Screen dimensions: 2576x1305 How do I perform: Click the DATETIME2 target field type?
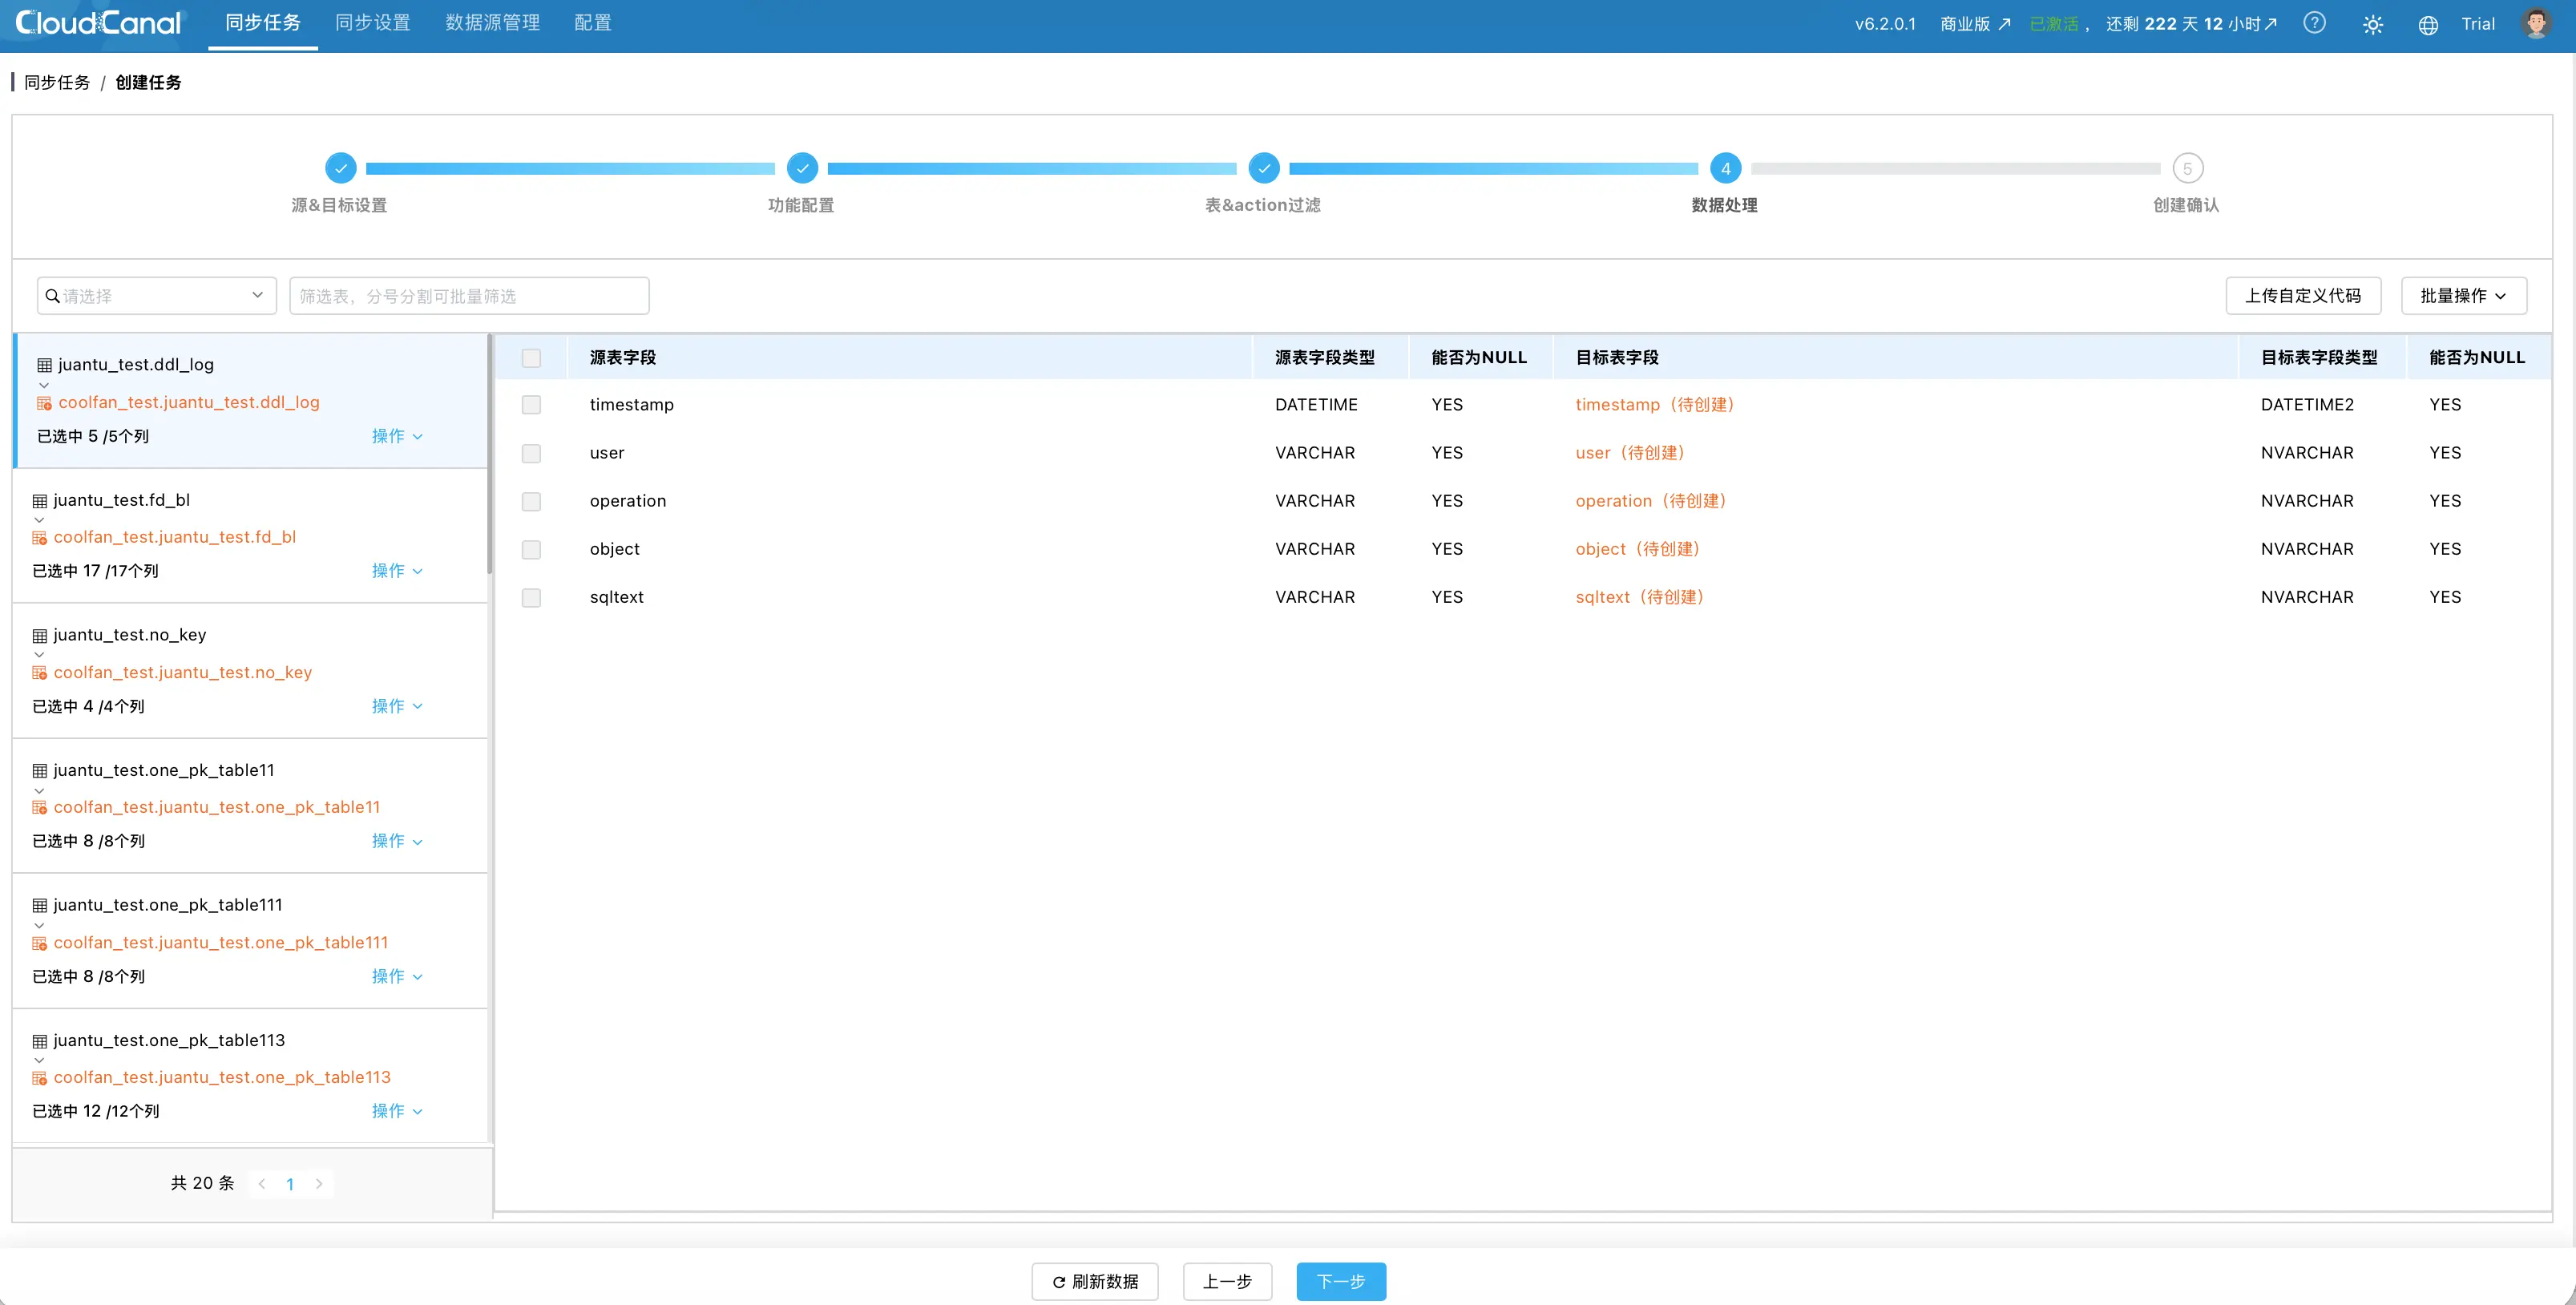2307,405
